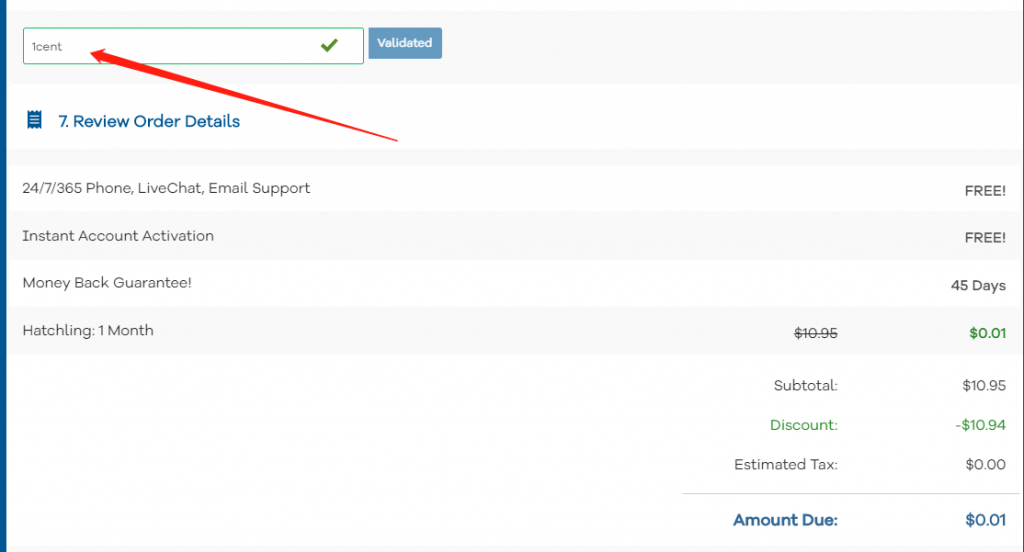The image size is (1024, 552).
Task: Click the crossed-out $10.95 original price
Action: point(815,333)
